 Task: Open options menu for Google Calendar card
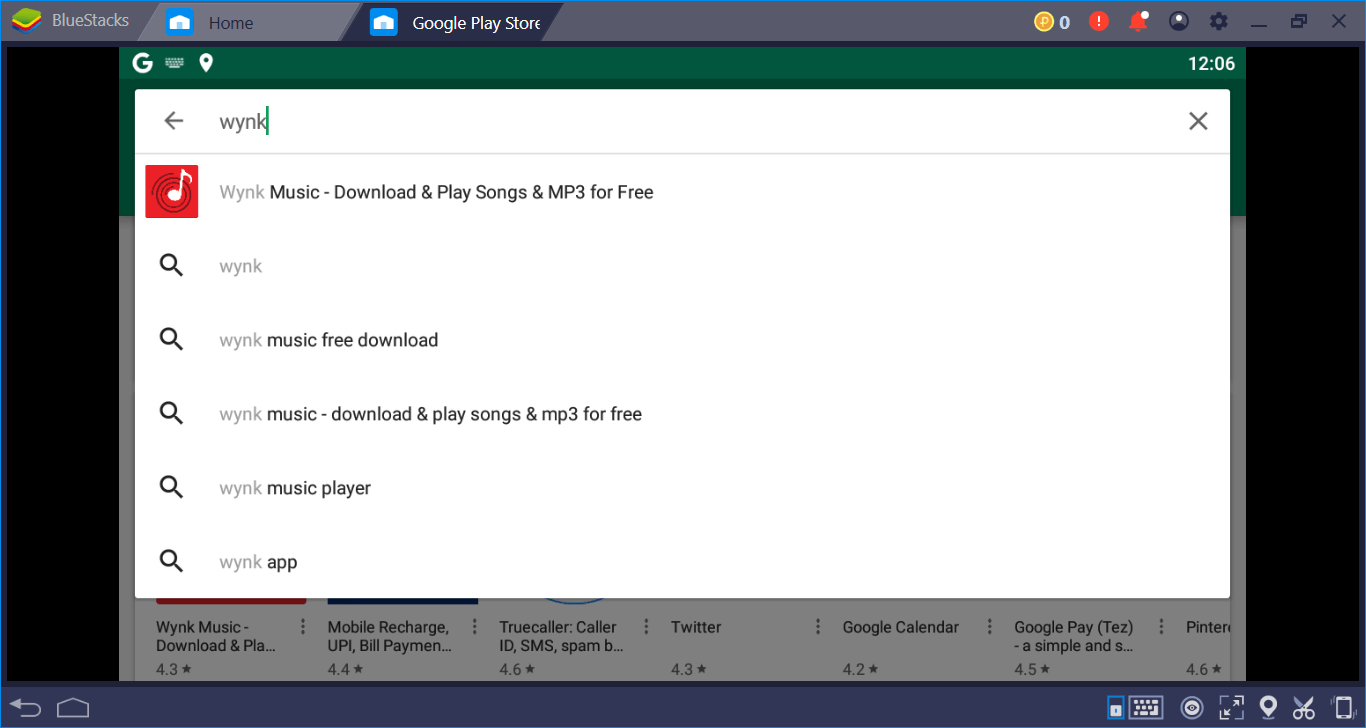990,627
